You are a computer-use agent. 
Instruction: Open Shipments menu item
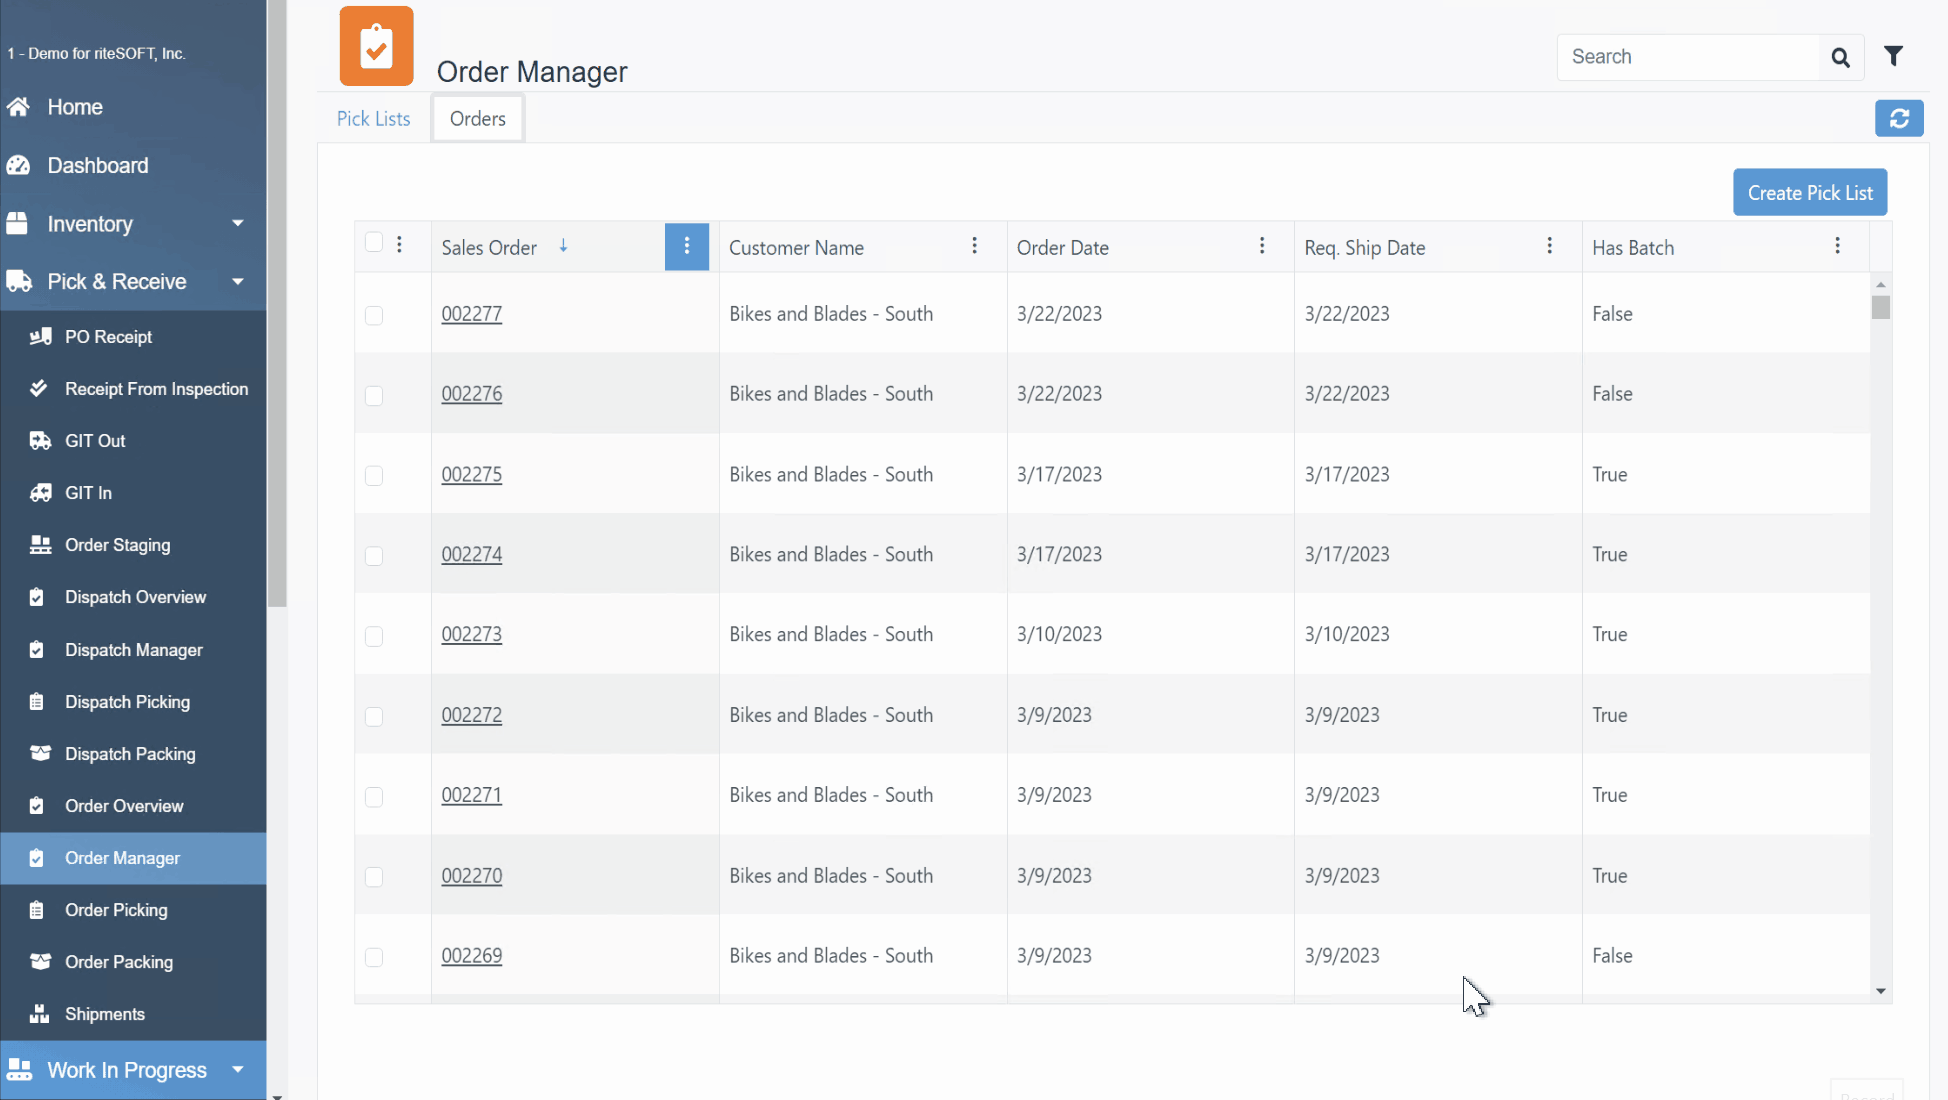coord(134,1014)
